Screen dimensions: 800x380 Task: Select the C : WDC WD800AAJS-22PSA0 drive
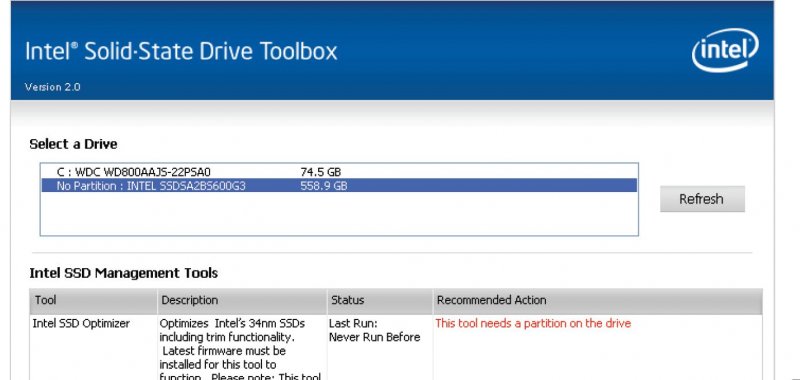point(339,172)
